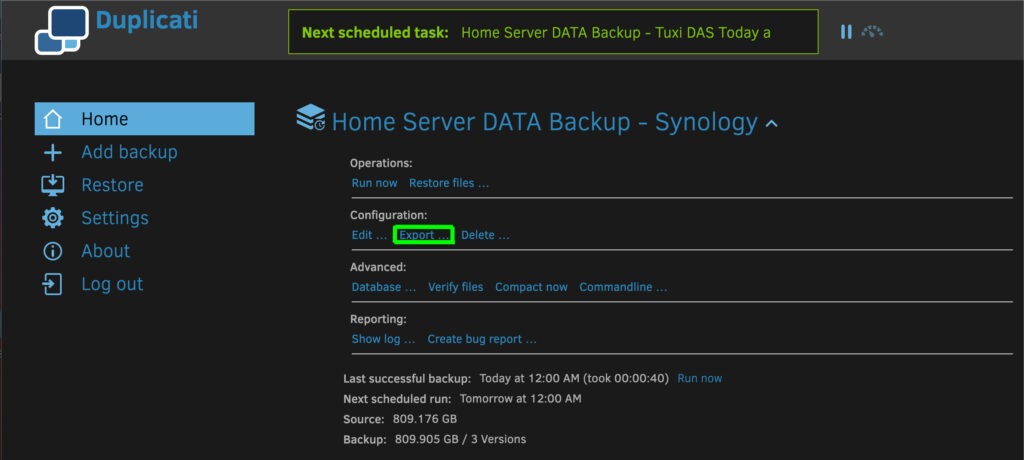Screen dimensions: 1024x460
Task: Click the Duplicati logo icon
Action: (62, 30)
